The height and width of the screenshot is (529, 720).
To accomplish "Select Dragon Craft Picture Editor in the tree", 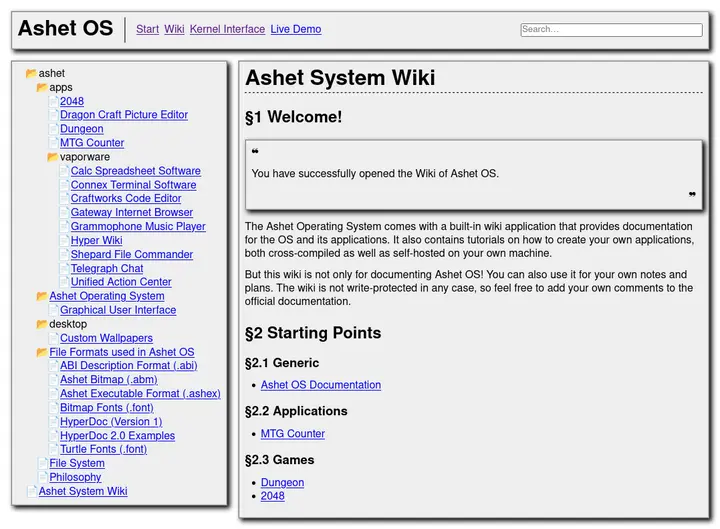I will click(x=123, y=115).
